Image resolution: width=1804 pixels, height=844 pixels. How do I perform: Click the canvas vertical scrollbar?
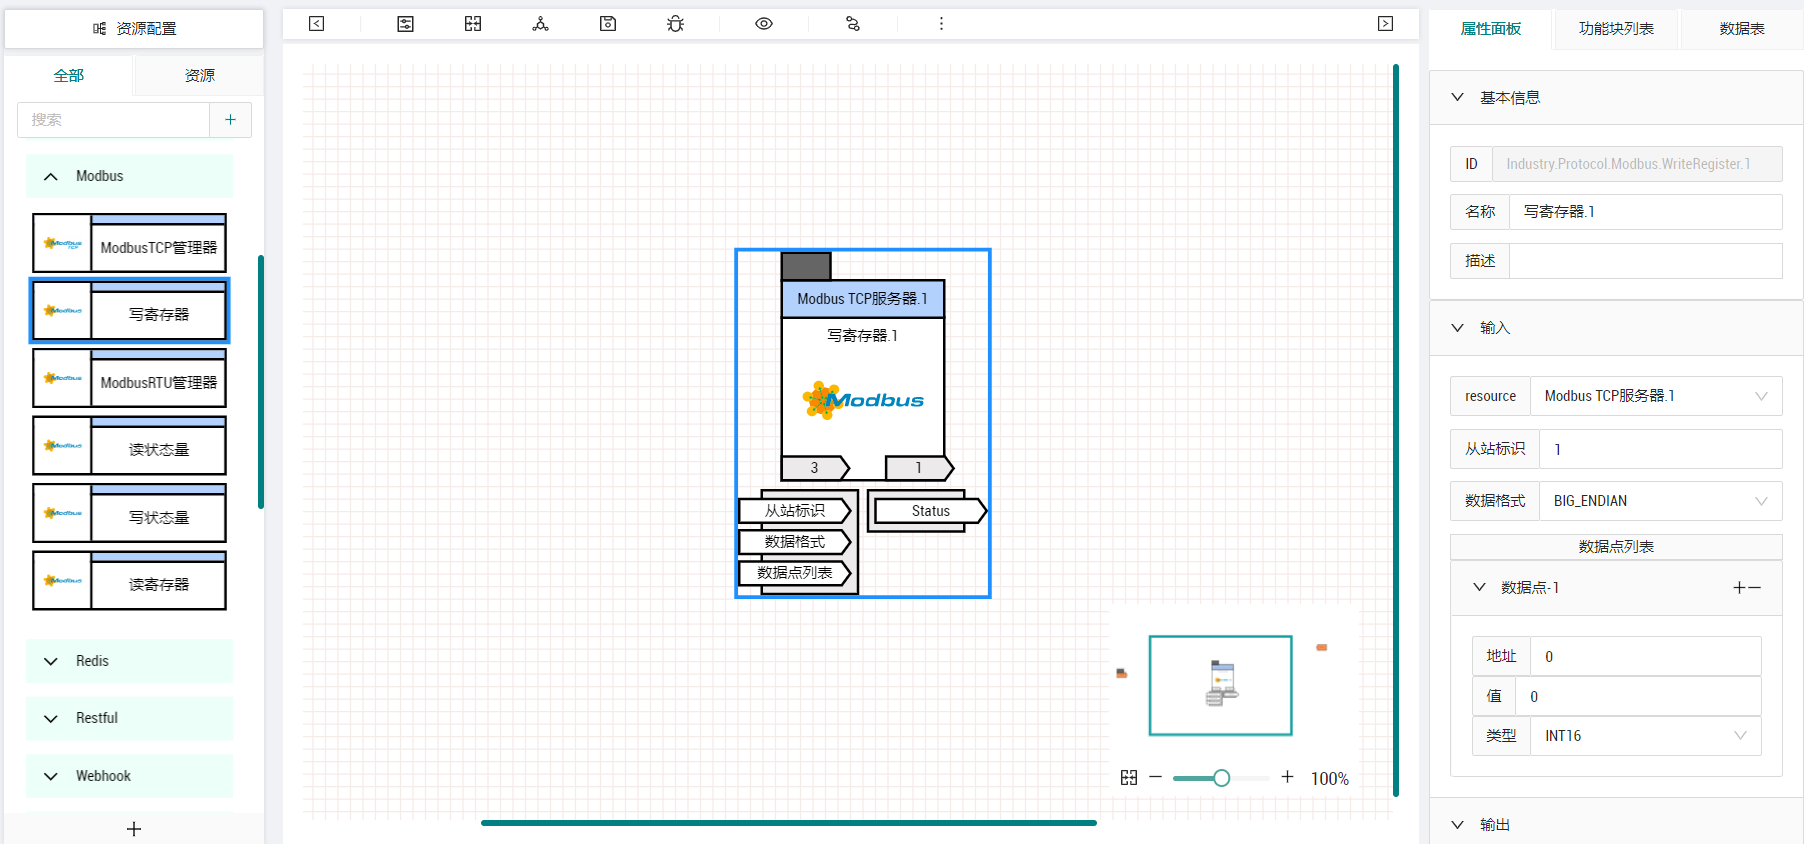click(x=1396, y=430)
